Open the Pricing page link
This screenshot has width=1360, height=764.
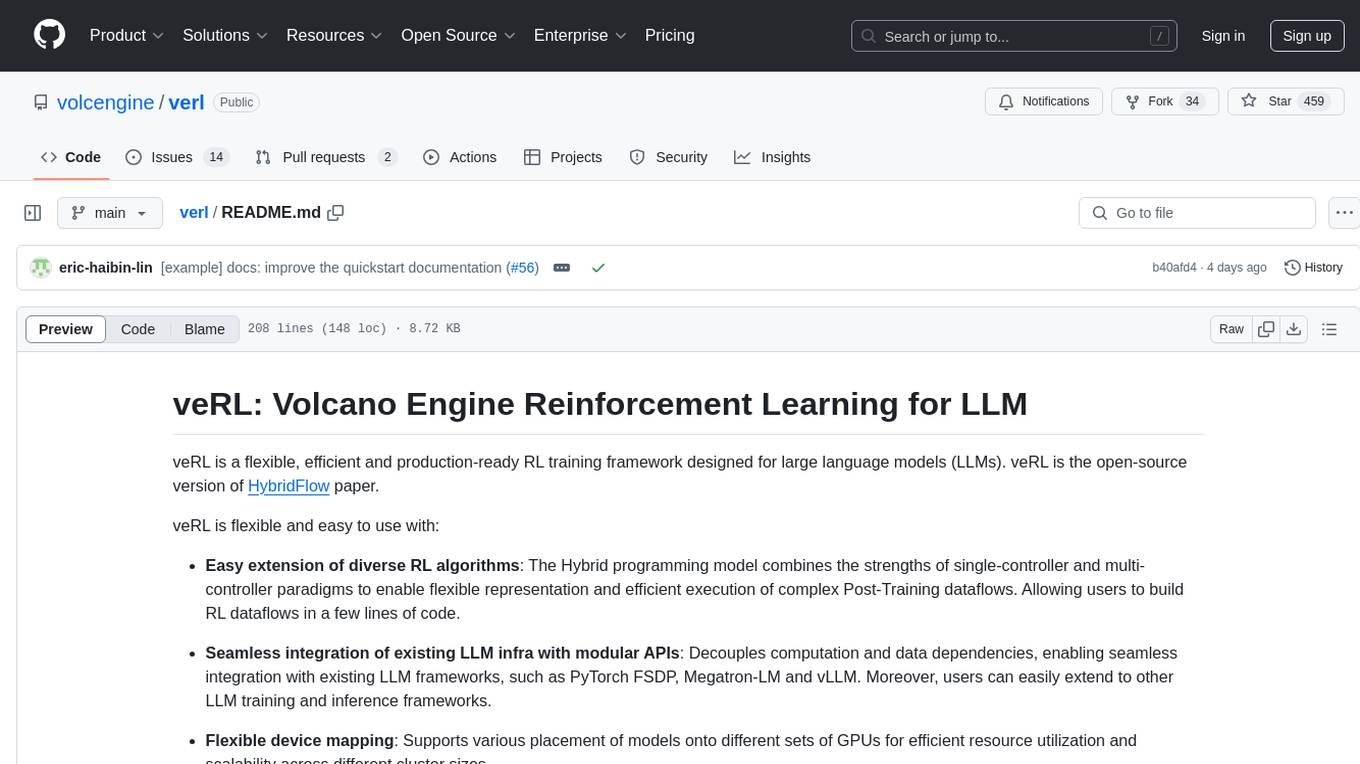click(670, 35)
